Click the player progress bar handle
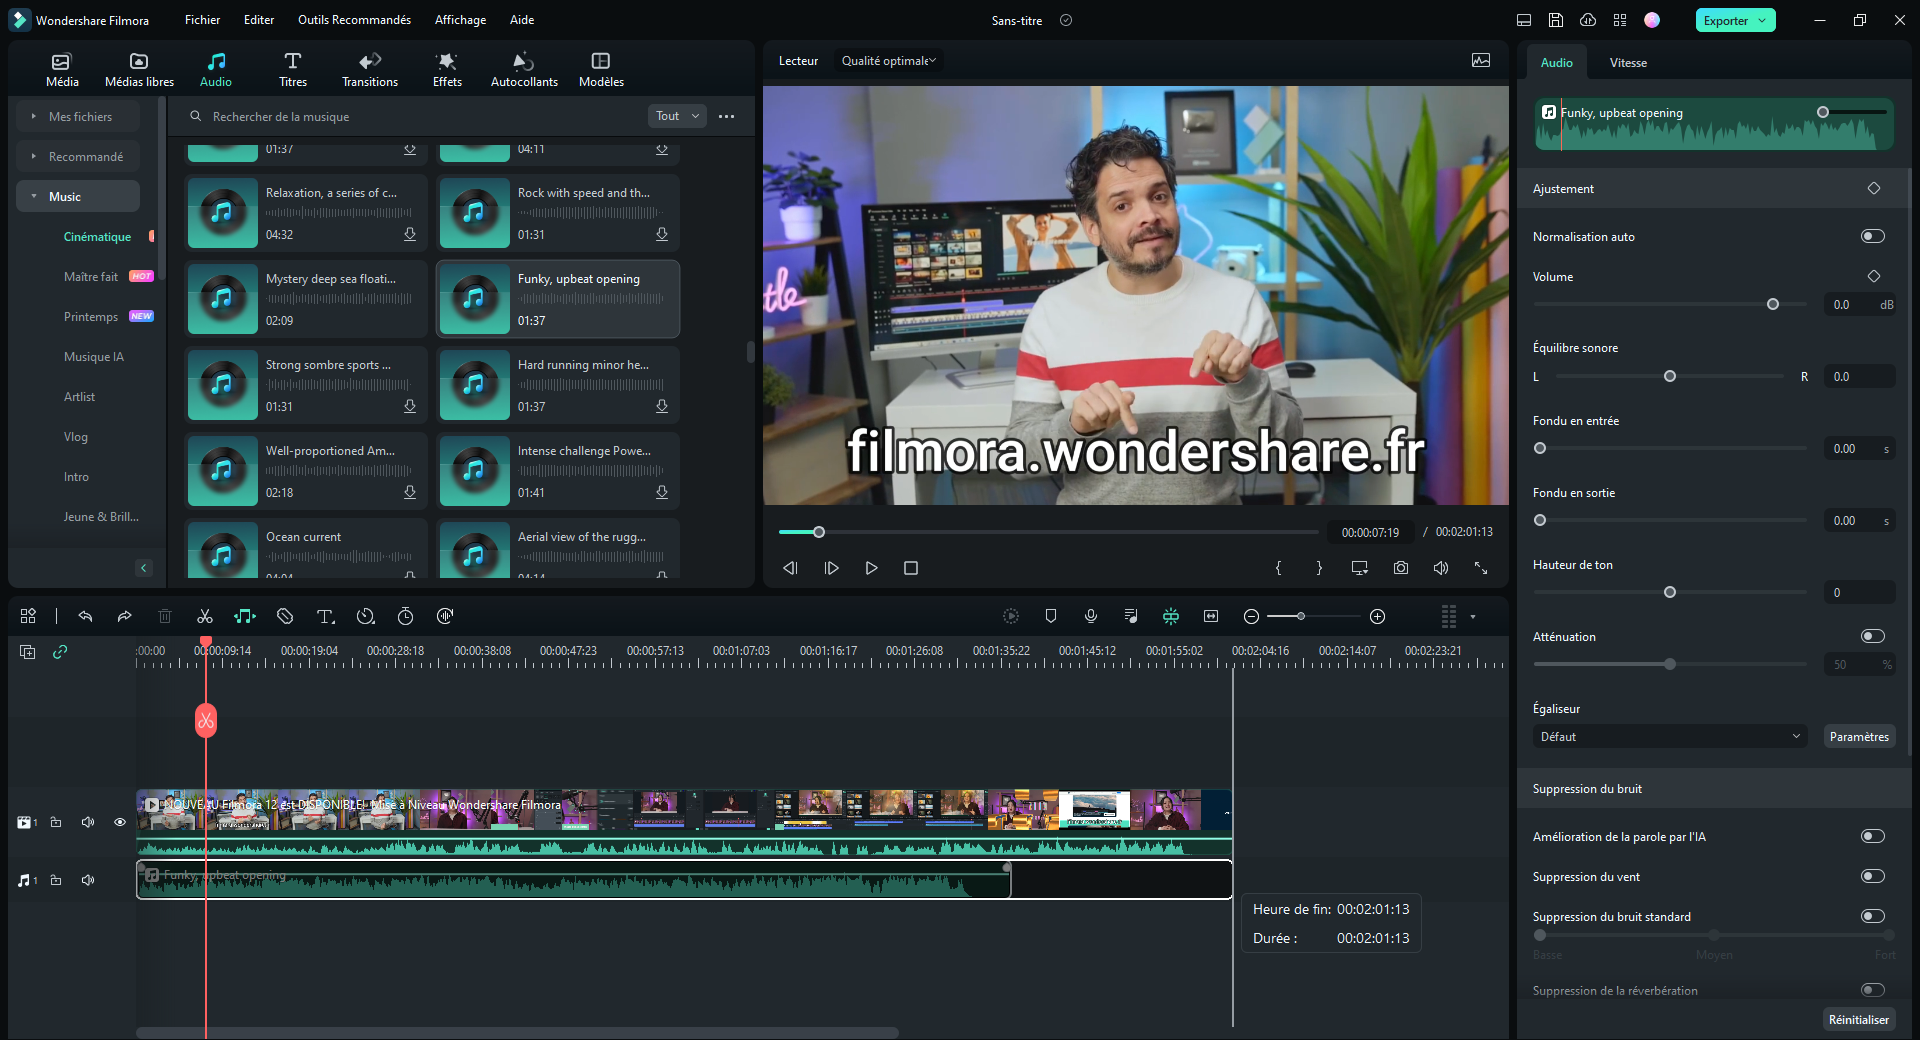The width and height of the screenshot is (1920, 1040). point(819,532)
